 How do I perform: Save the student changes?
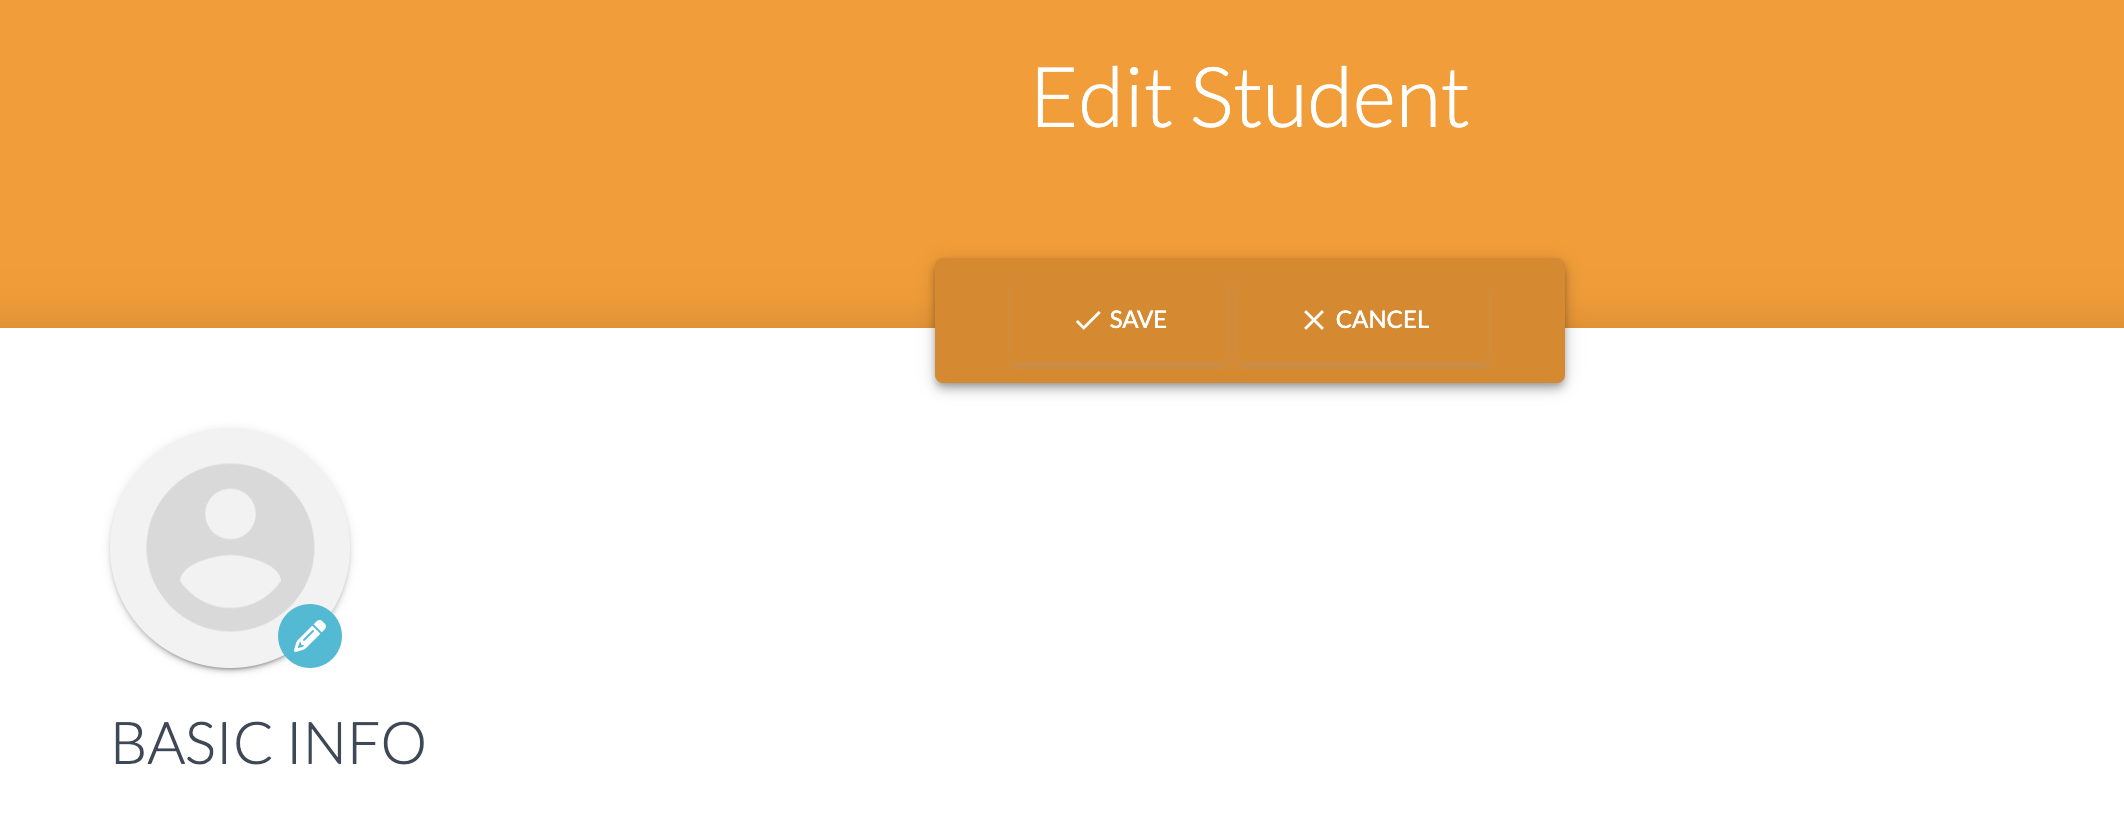(1121, 320)
